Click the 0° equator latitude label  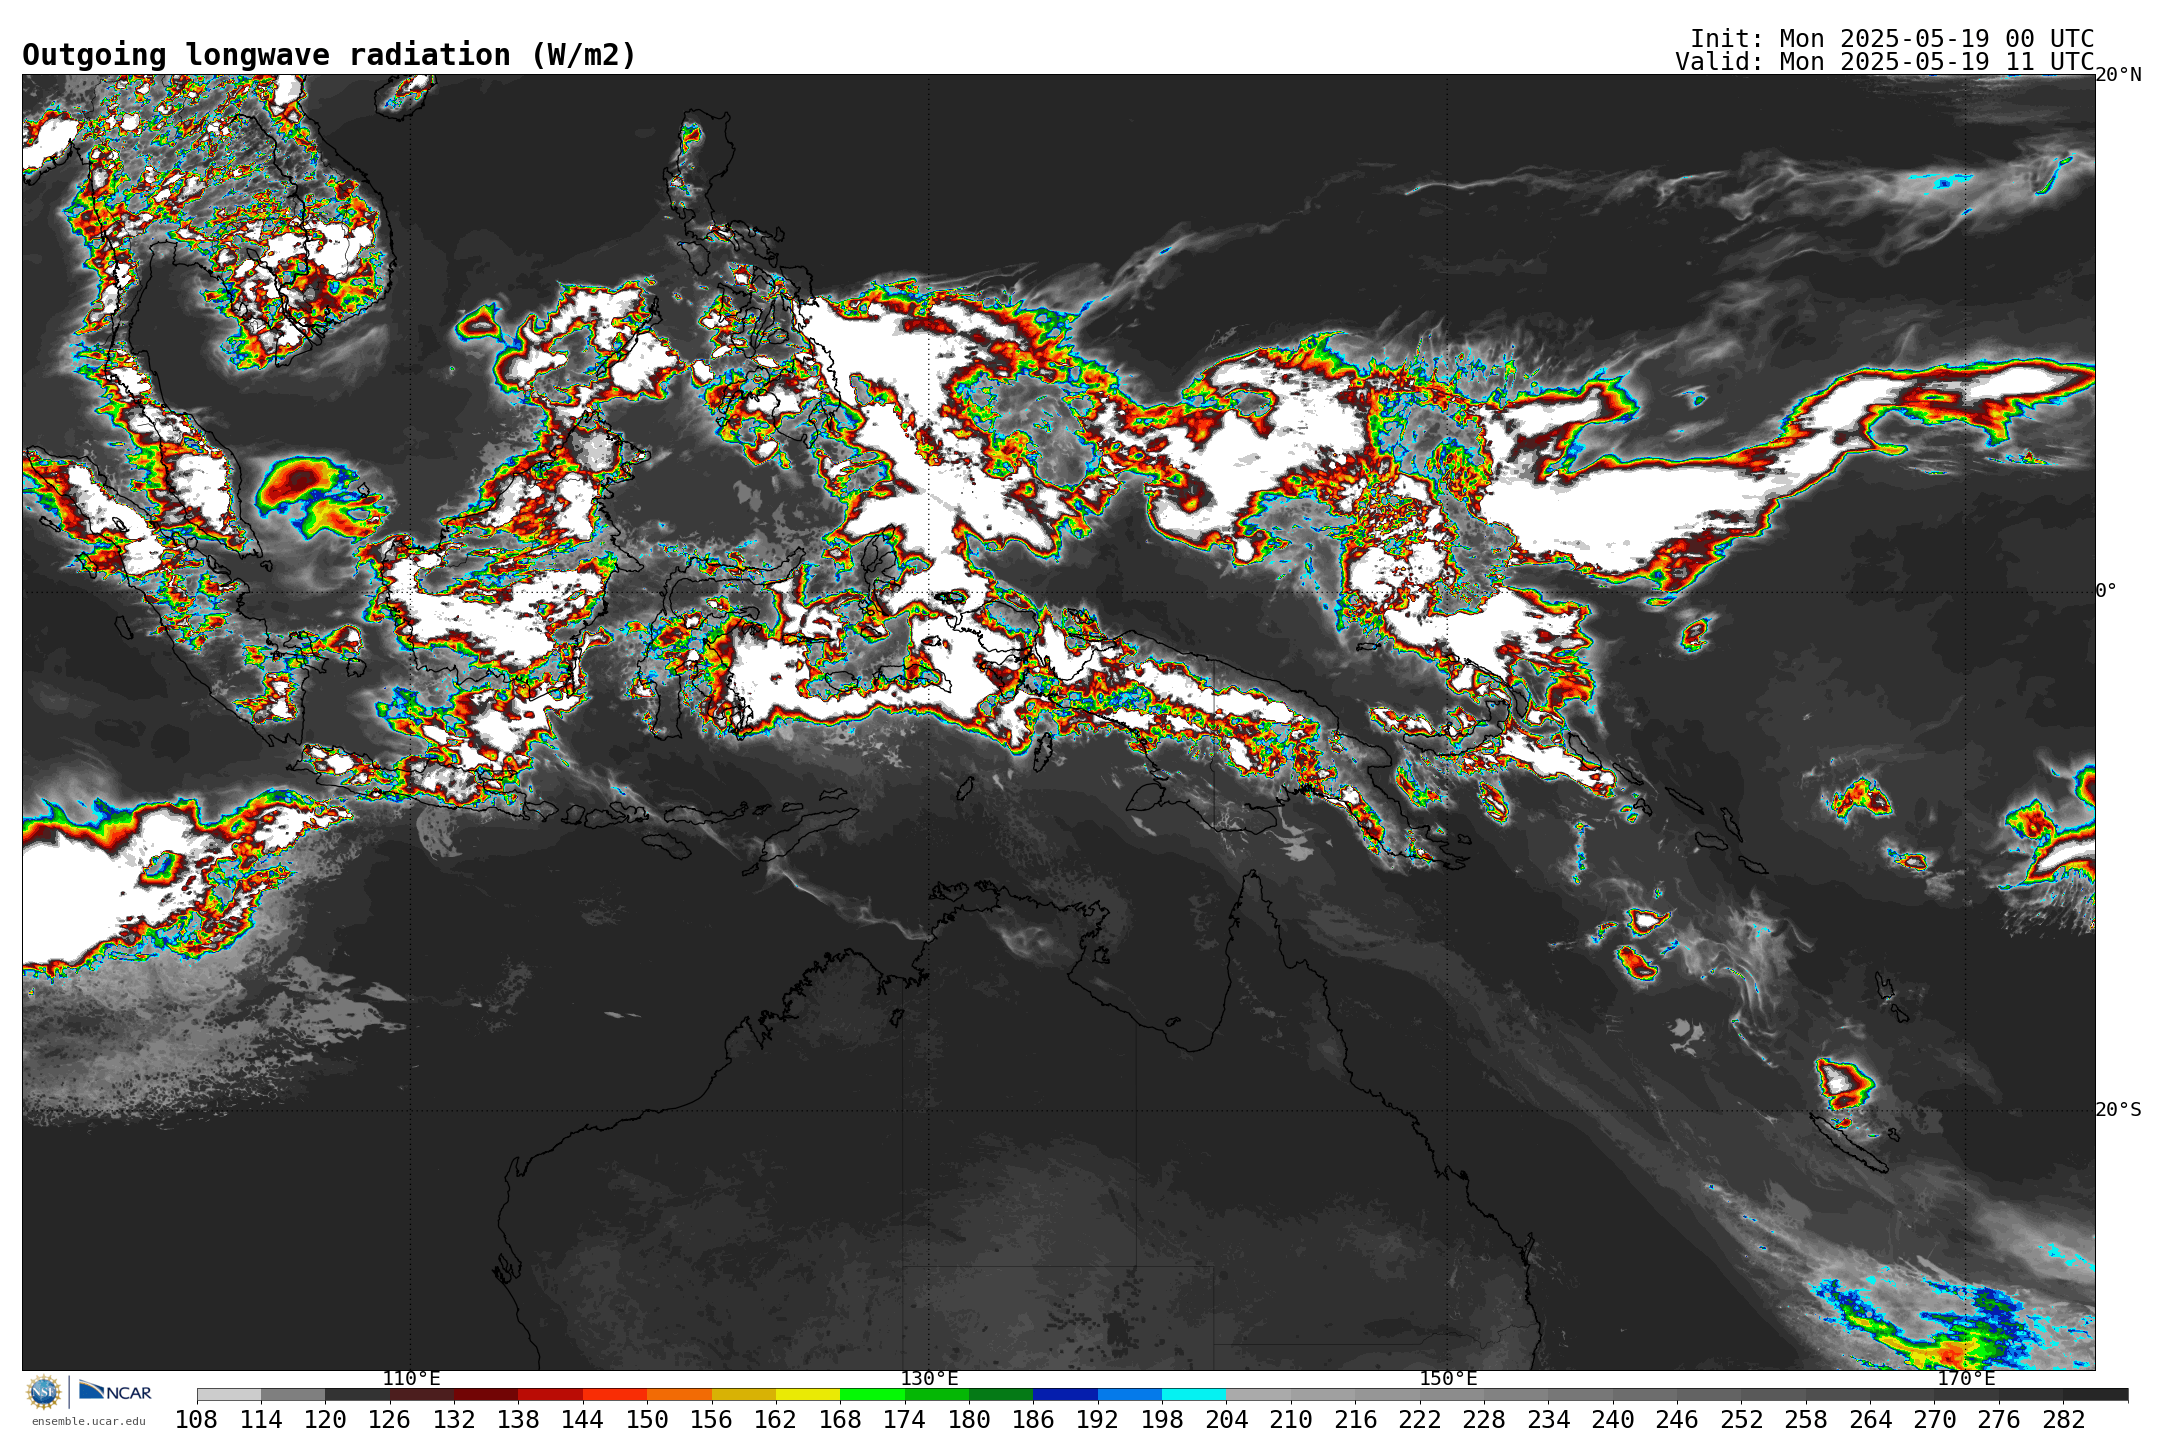(2106, 591)
